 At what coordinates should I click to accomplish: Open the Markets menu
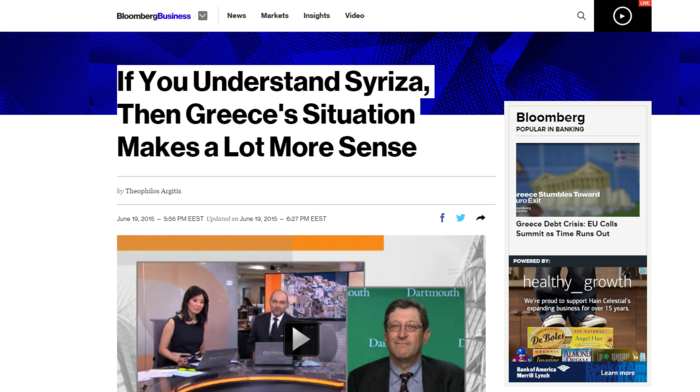coord(275,16)
